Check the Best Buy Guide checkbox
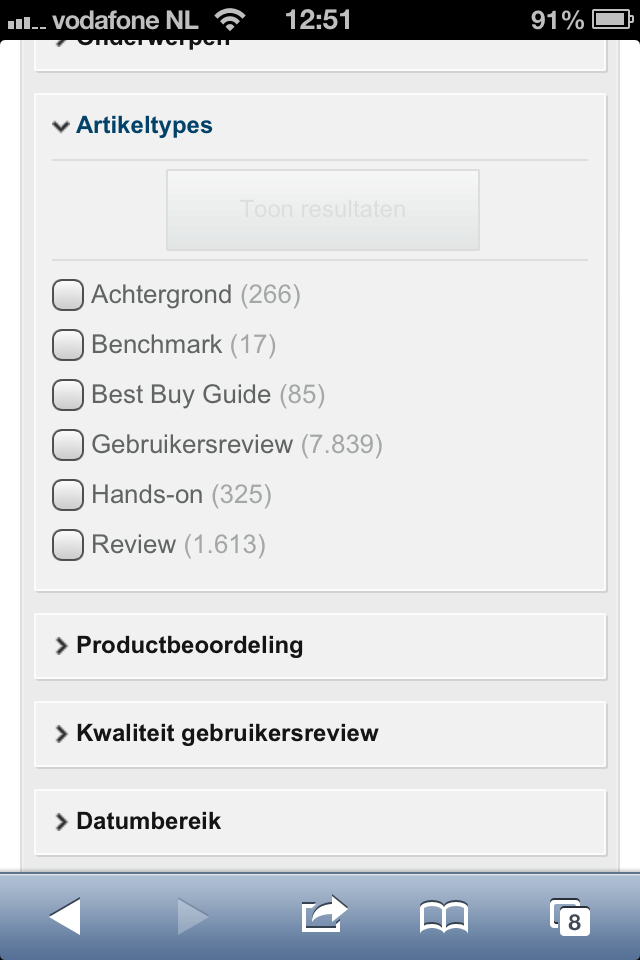 coord(68,395)
